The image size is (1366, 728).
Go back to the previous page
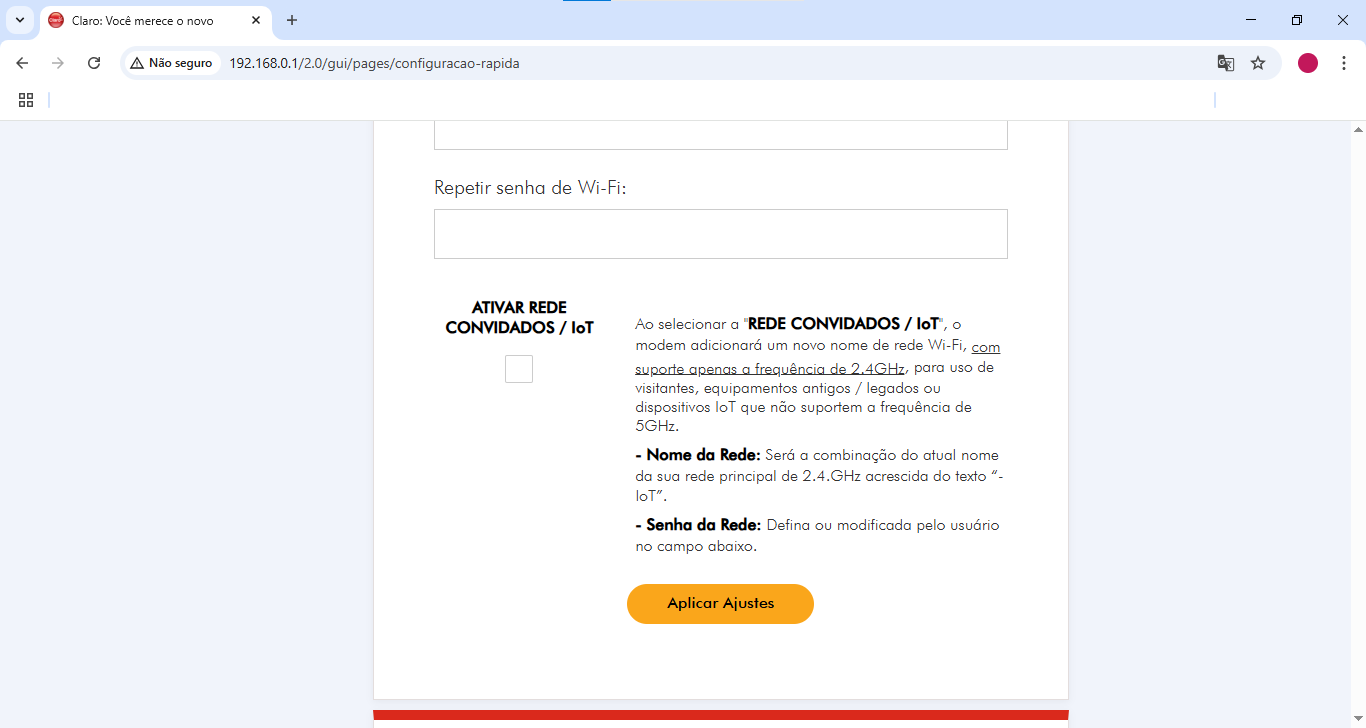click(22, 63)
